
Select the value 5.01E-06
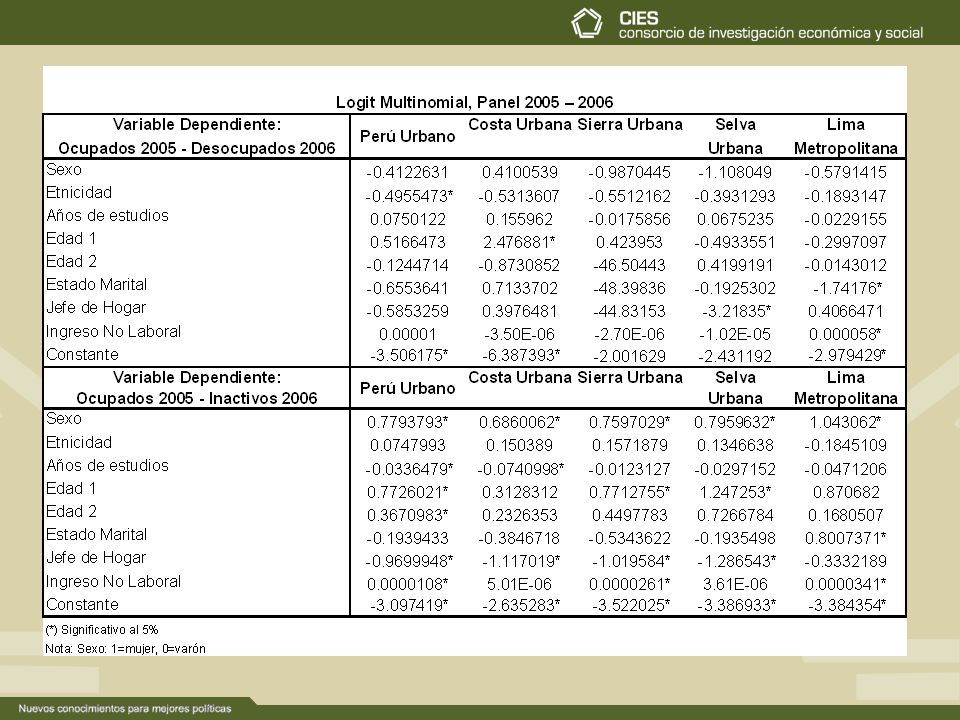coord(519,585)
